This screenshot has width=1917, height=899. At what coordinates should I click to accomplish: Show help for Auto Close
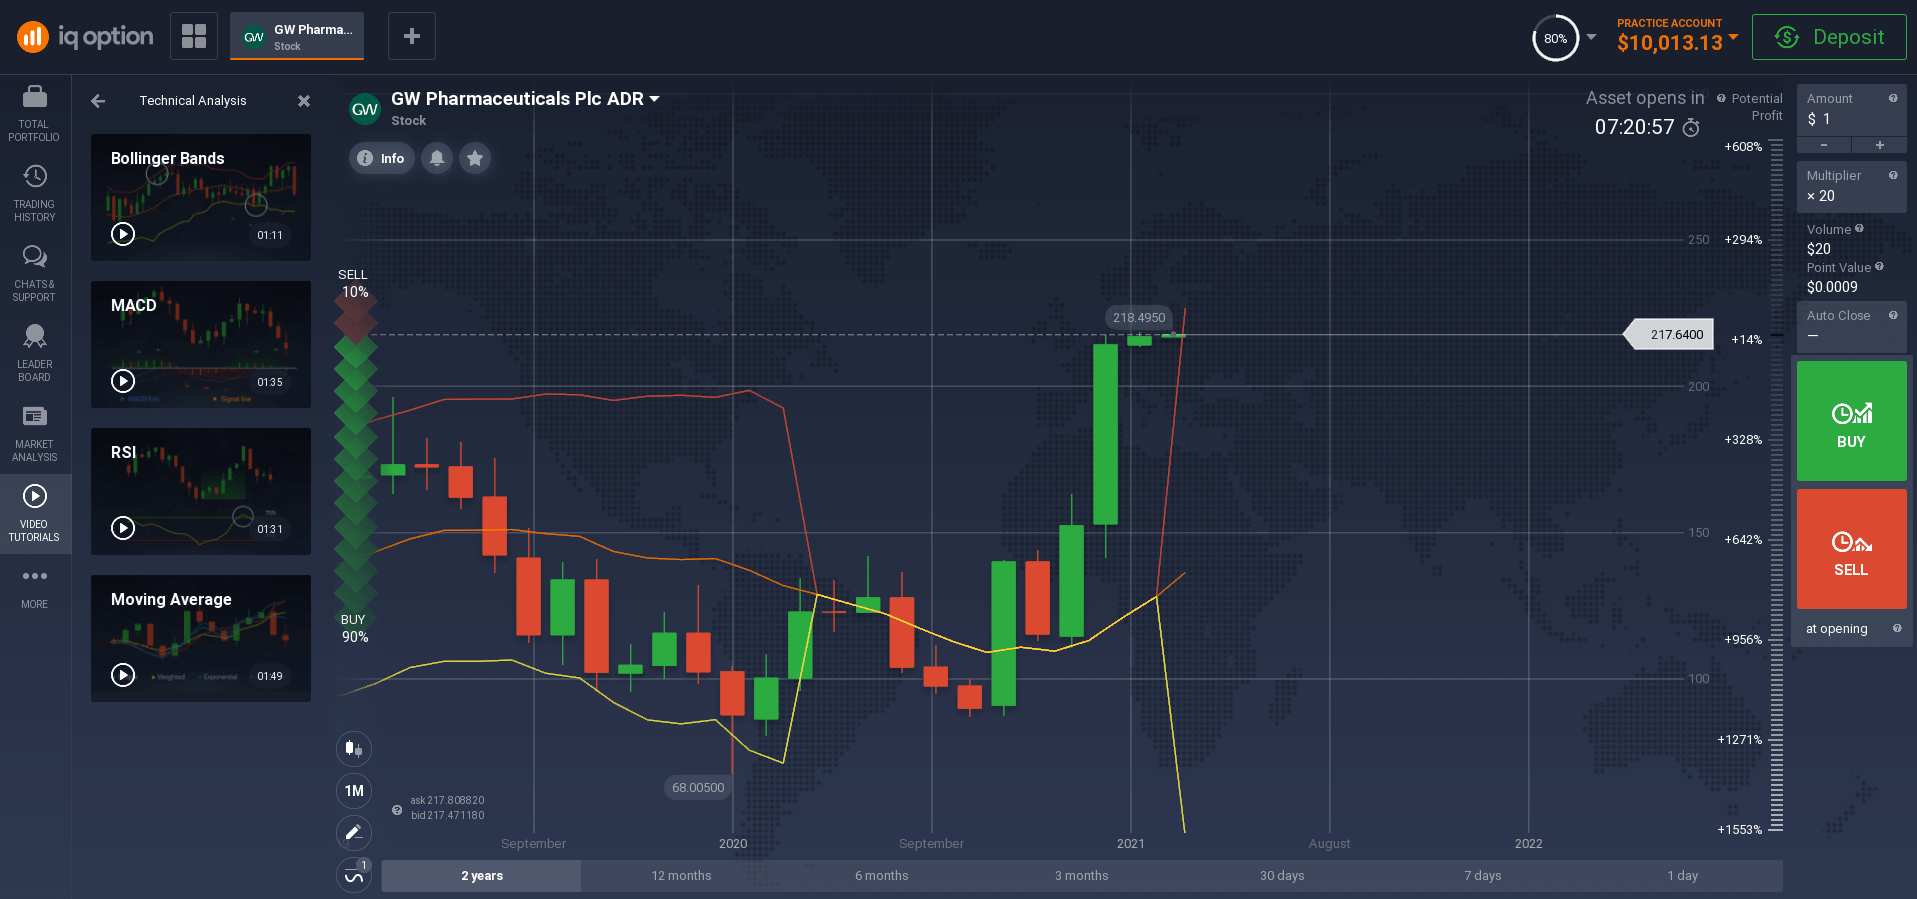click(1893, 315)
